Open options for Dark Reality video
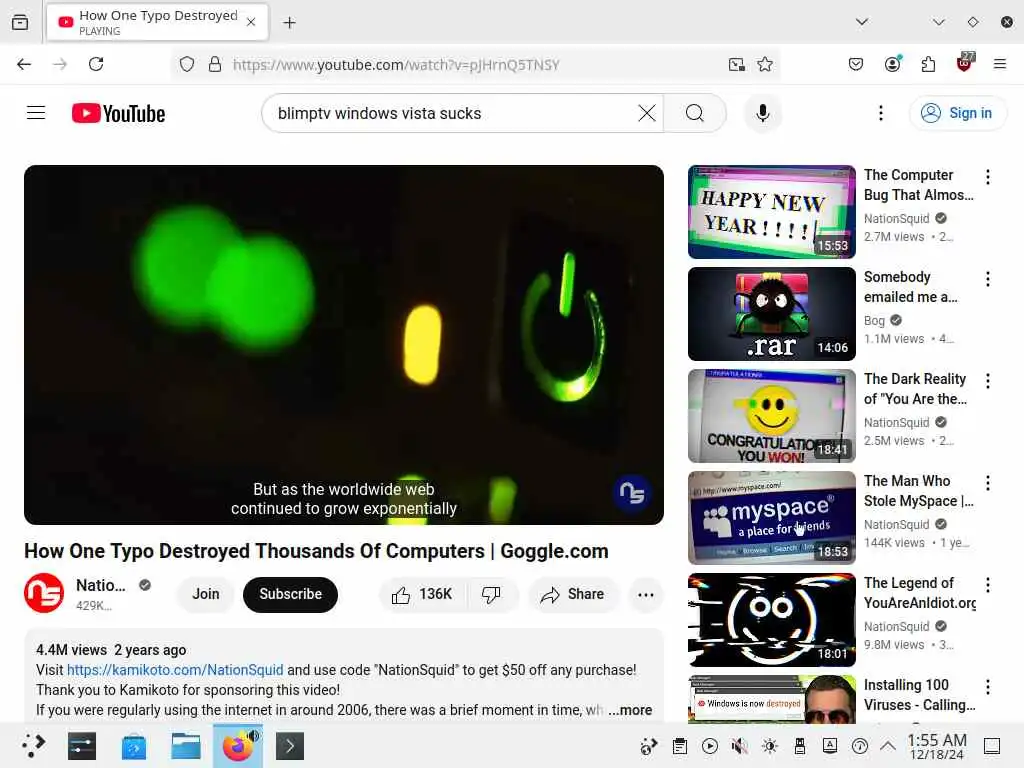 [987, 381]
